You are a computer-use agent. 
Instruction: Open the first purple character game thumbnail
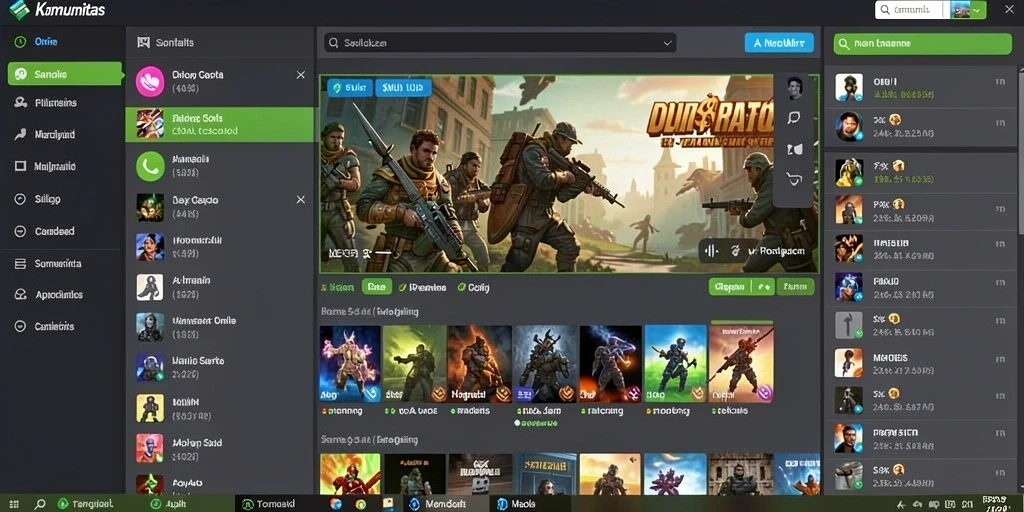(350, 364)
